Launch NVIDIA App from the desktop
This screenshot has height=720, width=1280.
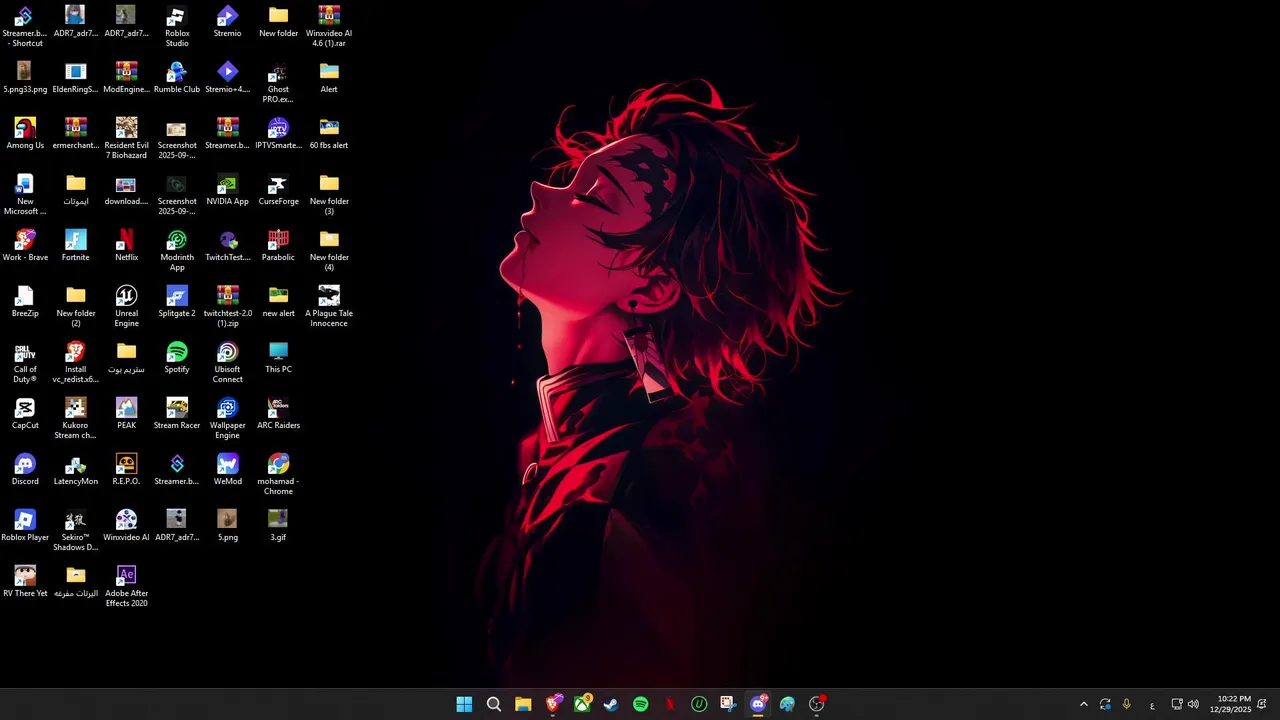(x=227, y=190)
